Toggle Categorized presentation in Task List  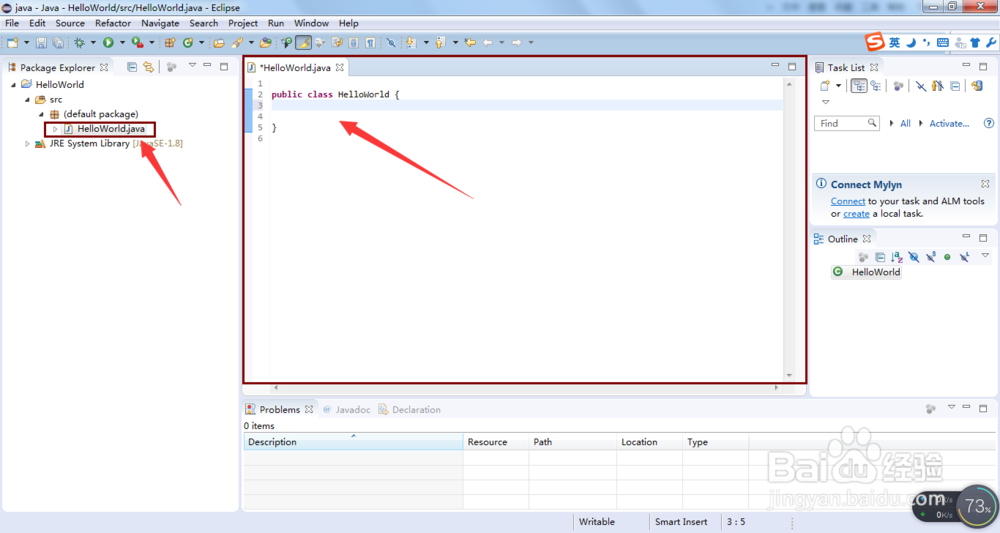(859, 85)
